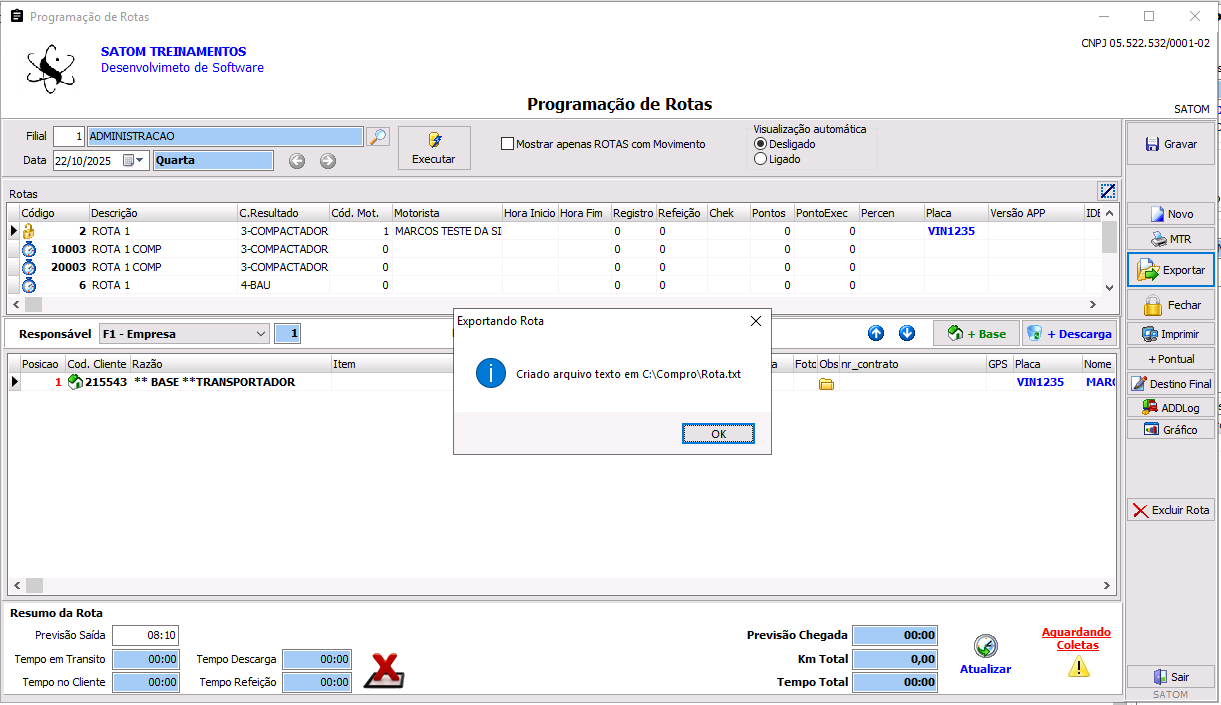The width and height of the screenshot is (1221, 705).
Task: Go to previous day with left arrow
Action: (297, 161)
